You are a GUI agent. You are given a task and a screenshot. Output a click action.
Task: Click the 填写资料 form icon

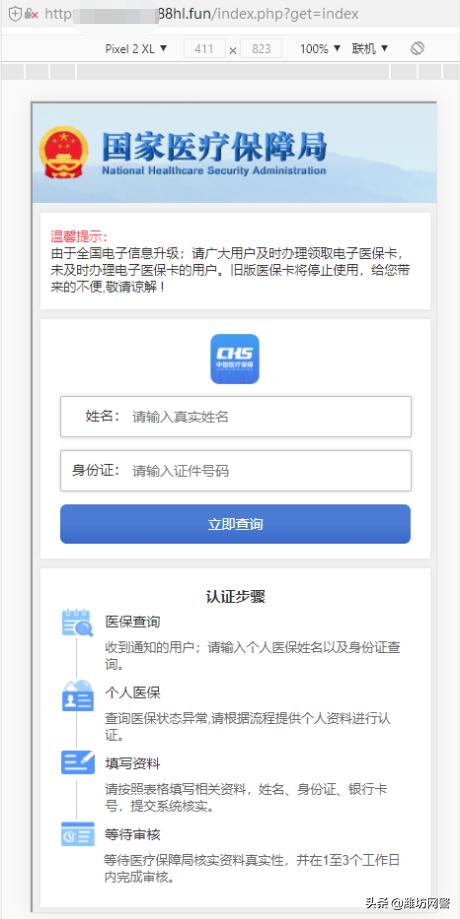[77, 762]
